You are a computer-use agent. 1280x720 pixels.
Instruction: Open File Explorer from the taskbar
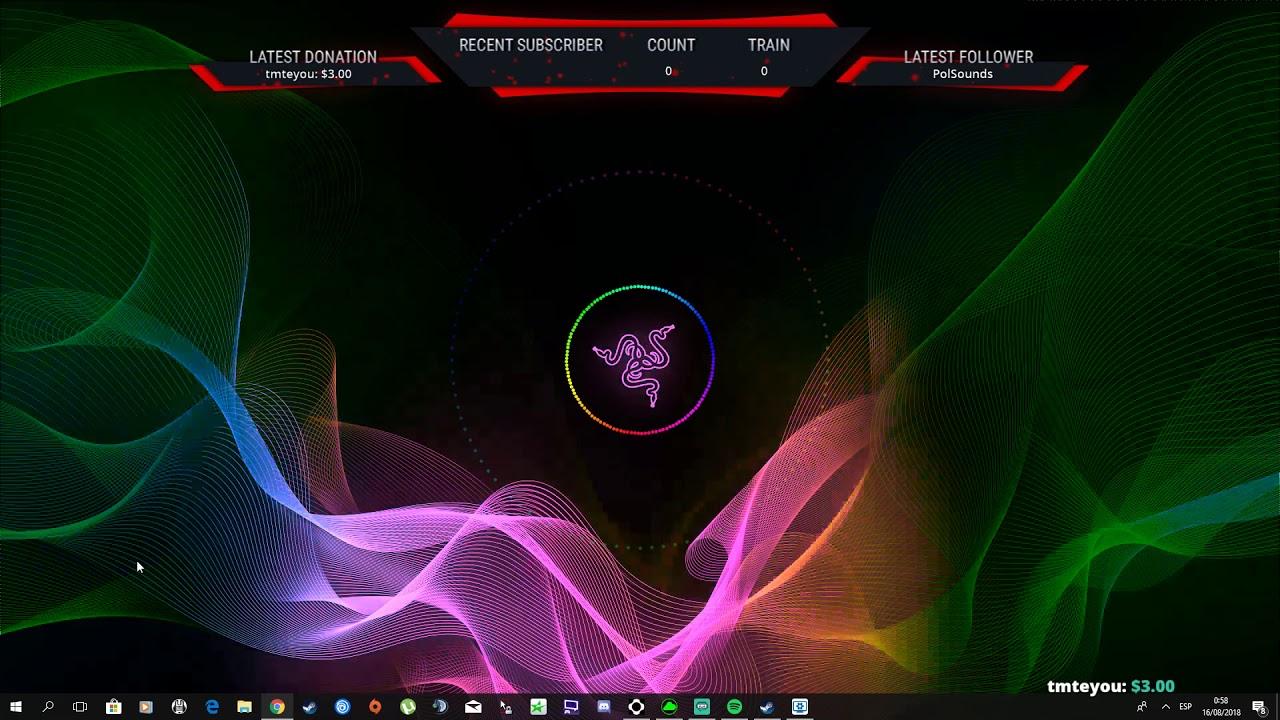[244, 707]
